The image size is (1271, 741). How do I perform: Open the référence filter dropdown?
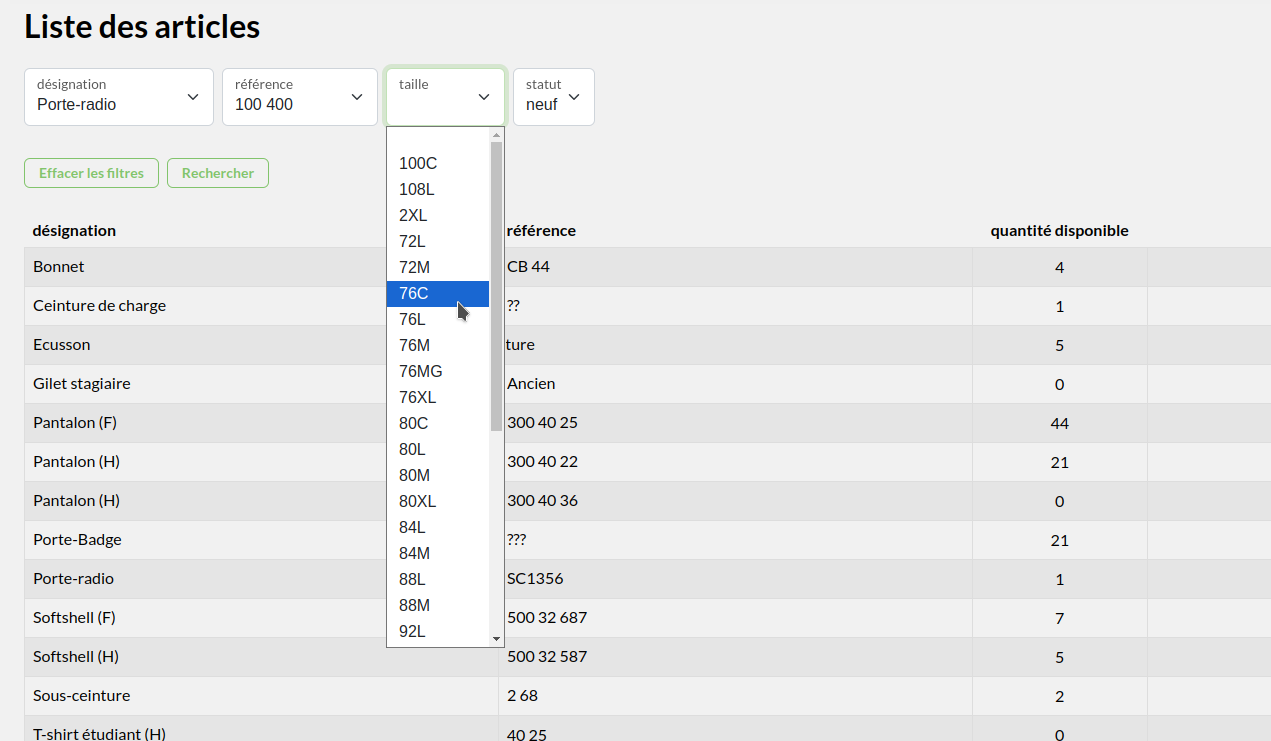click(299, 97)
